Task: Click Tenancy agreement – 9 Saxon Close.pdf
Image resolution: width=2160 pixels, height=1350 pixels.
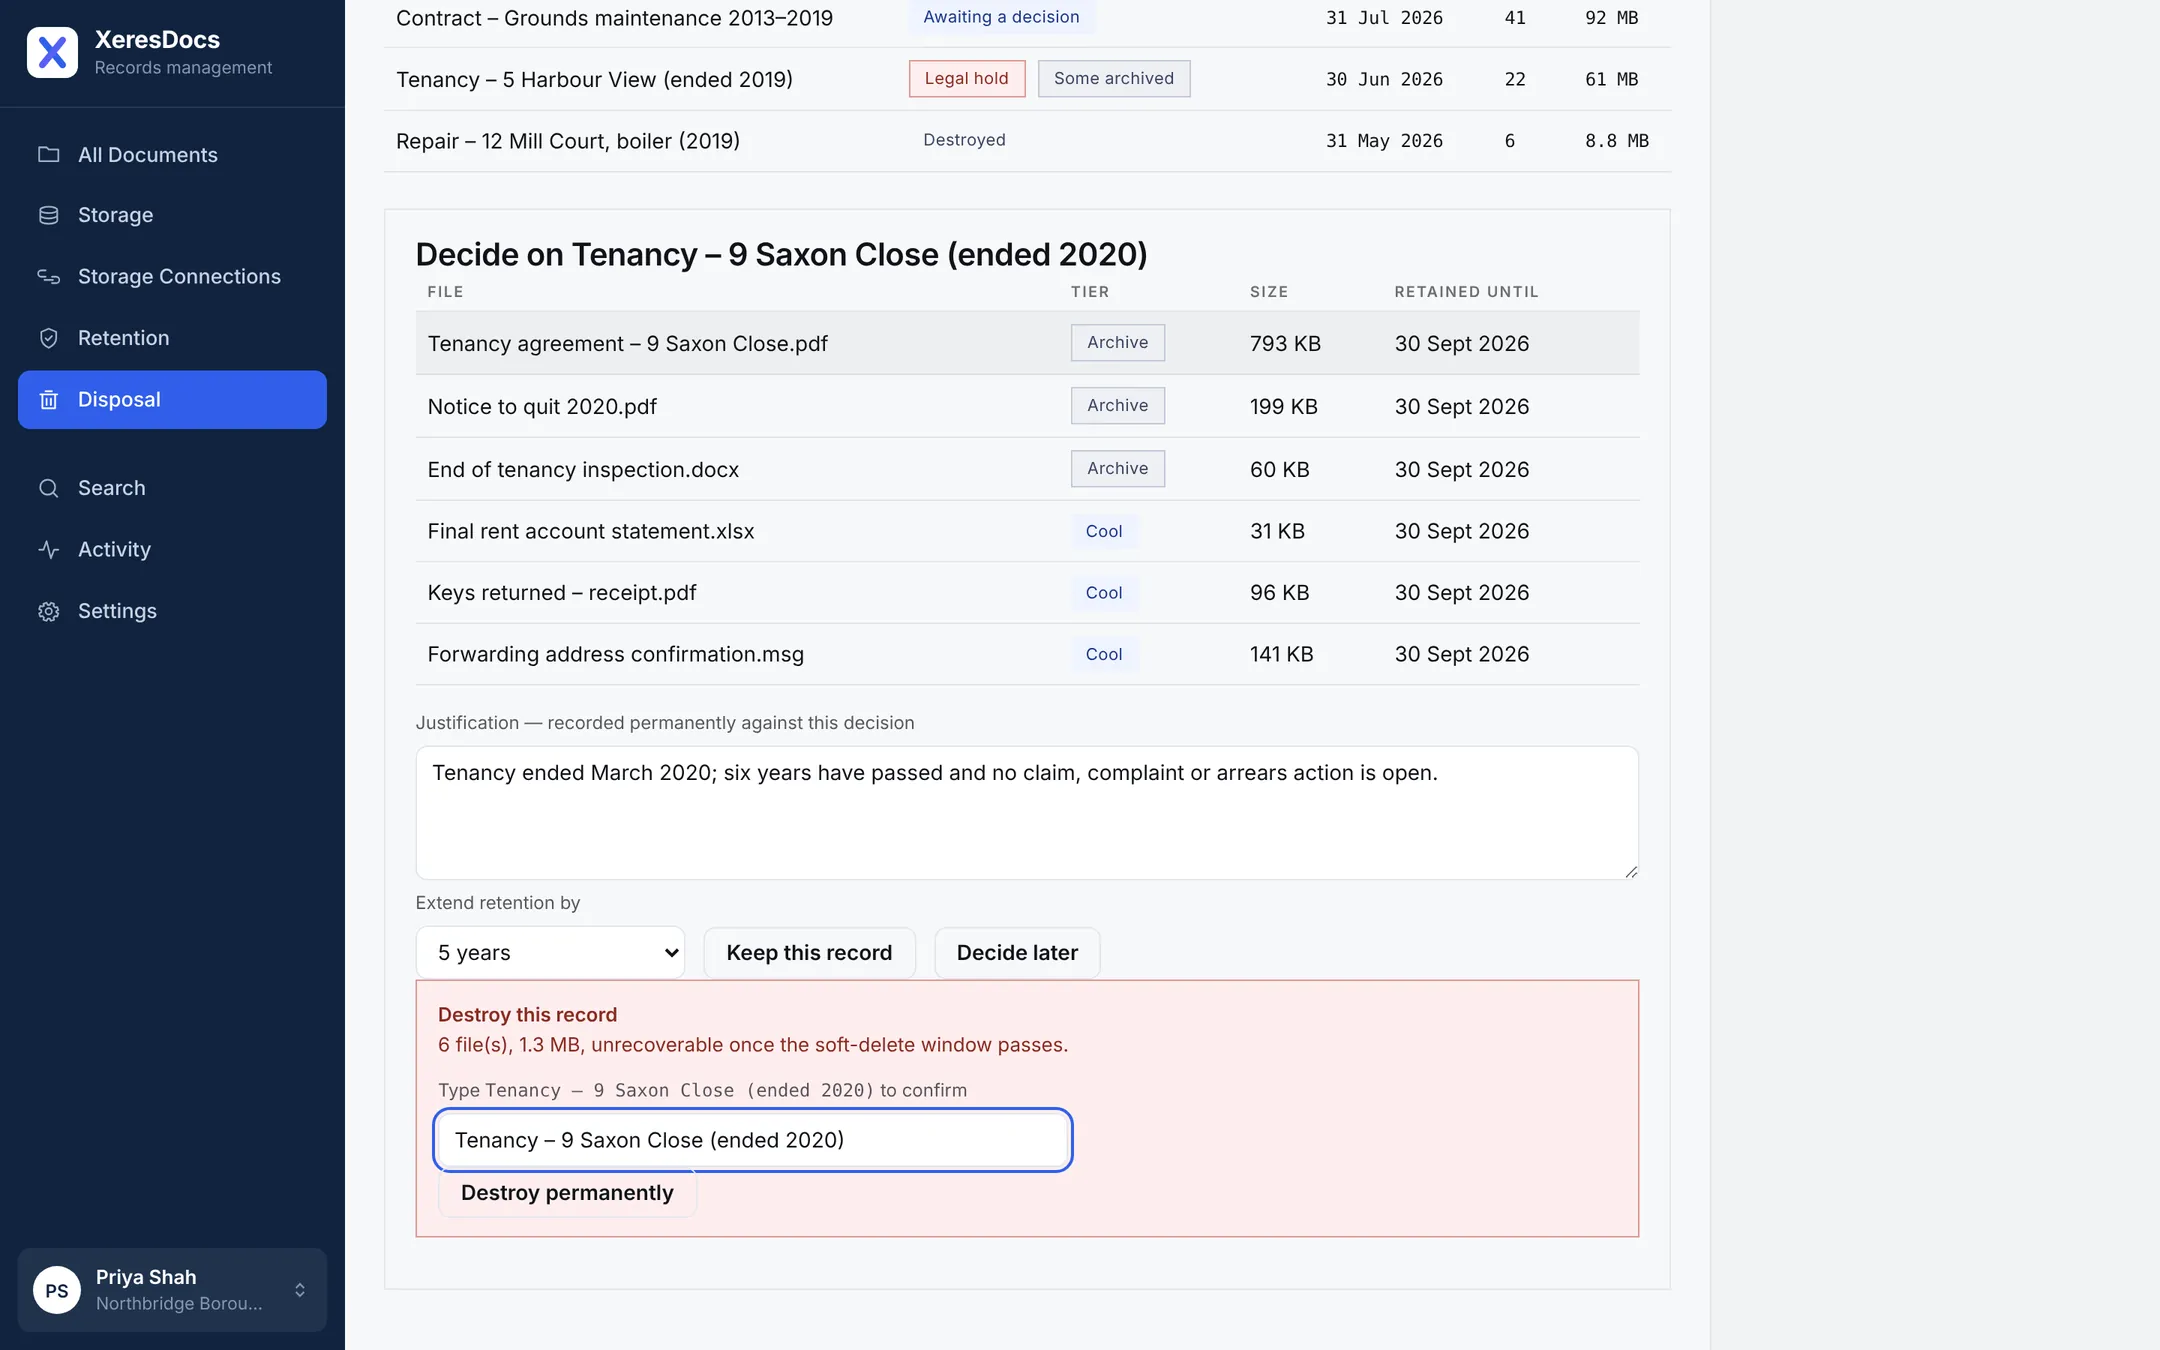Action: pyautogui.click(x=627, y=344)
